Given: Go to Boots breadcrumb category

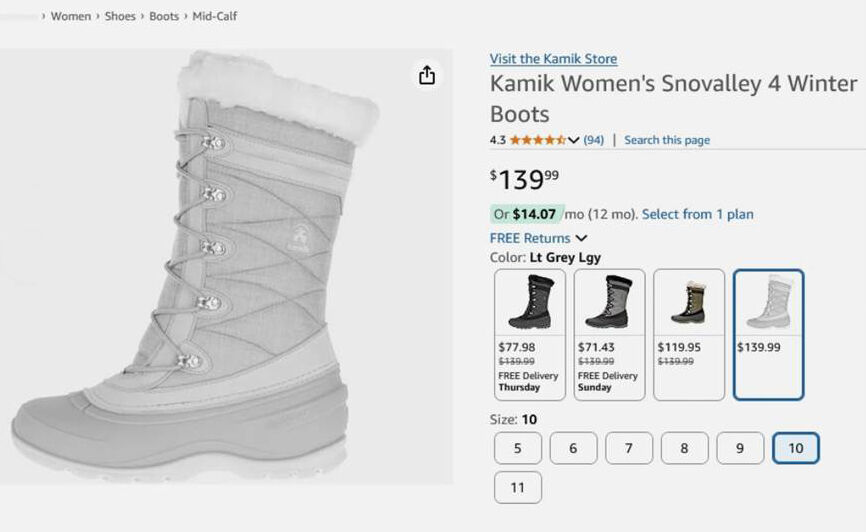Looking at the screenshot, I should coord(164,16).
